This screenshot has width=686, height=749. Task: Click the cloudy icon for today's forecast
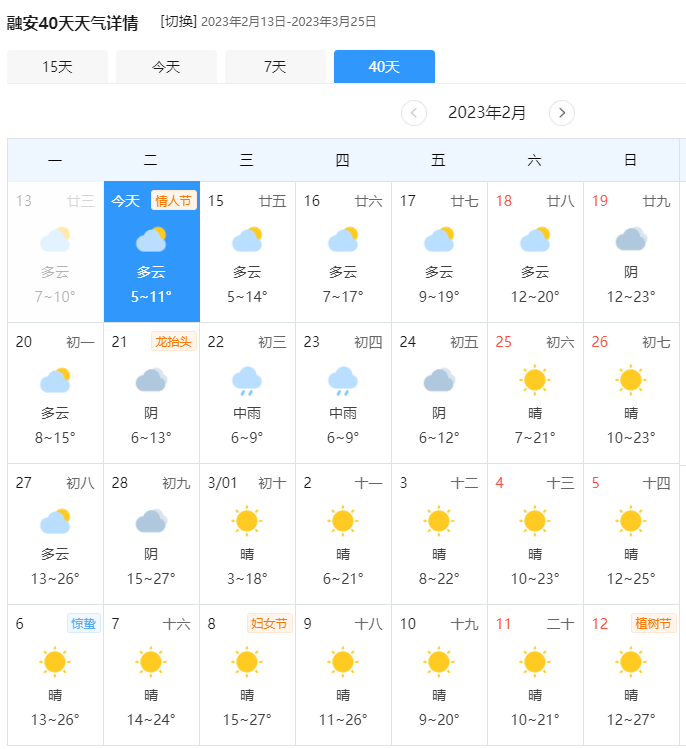click(151, 239)
